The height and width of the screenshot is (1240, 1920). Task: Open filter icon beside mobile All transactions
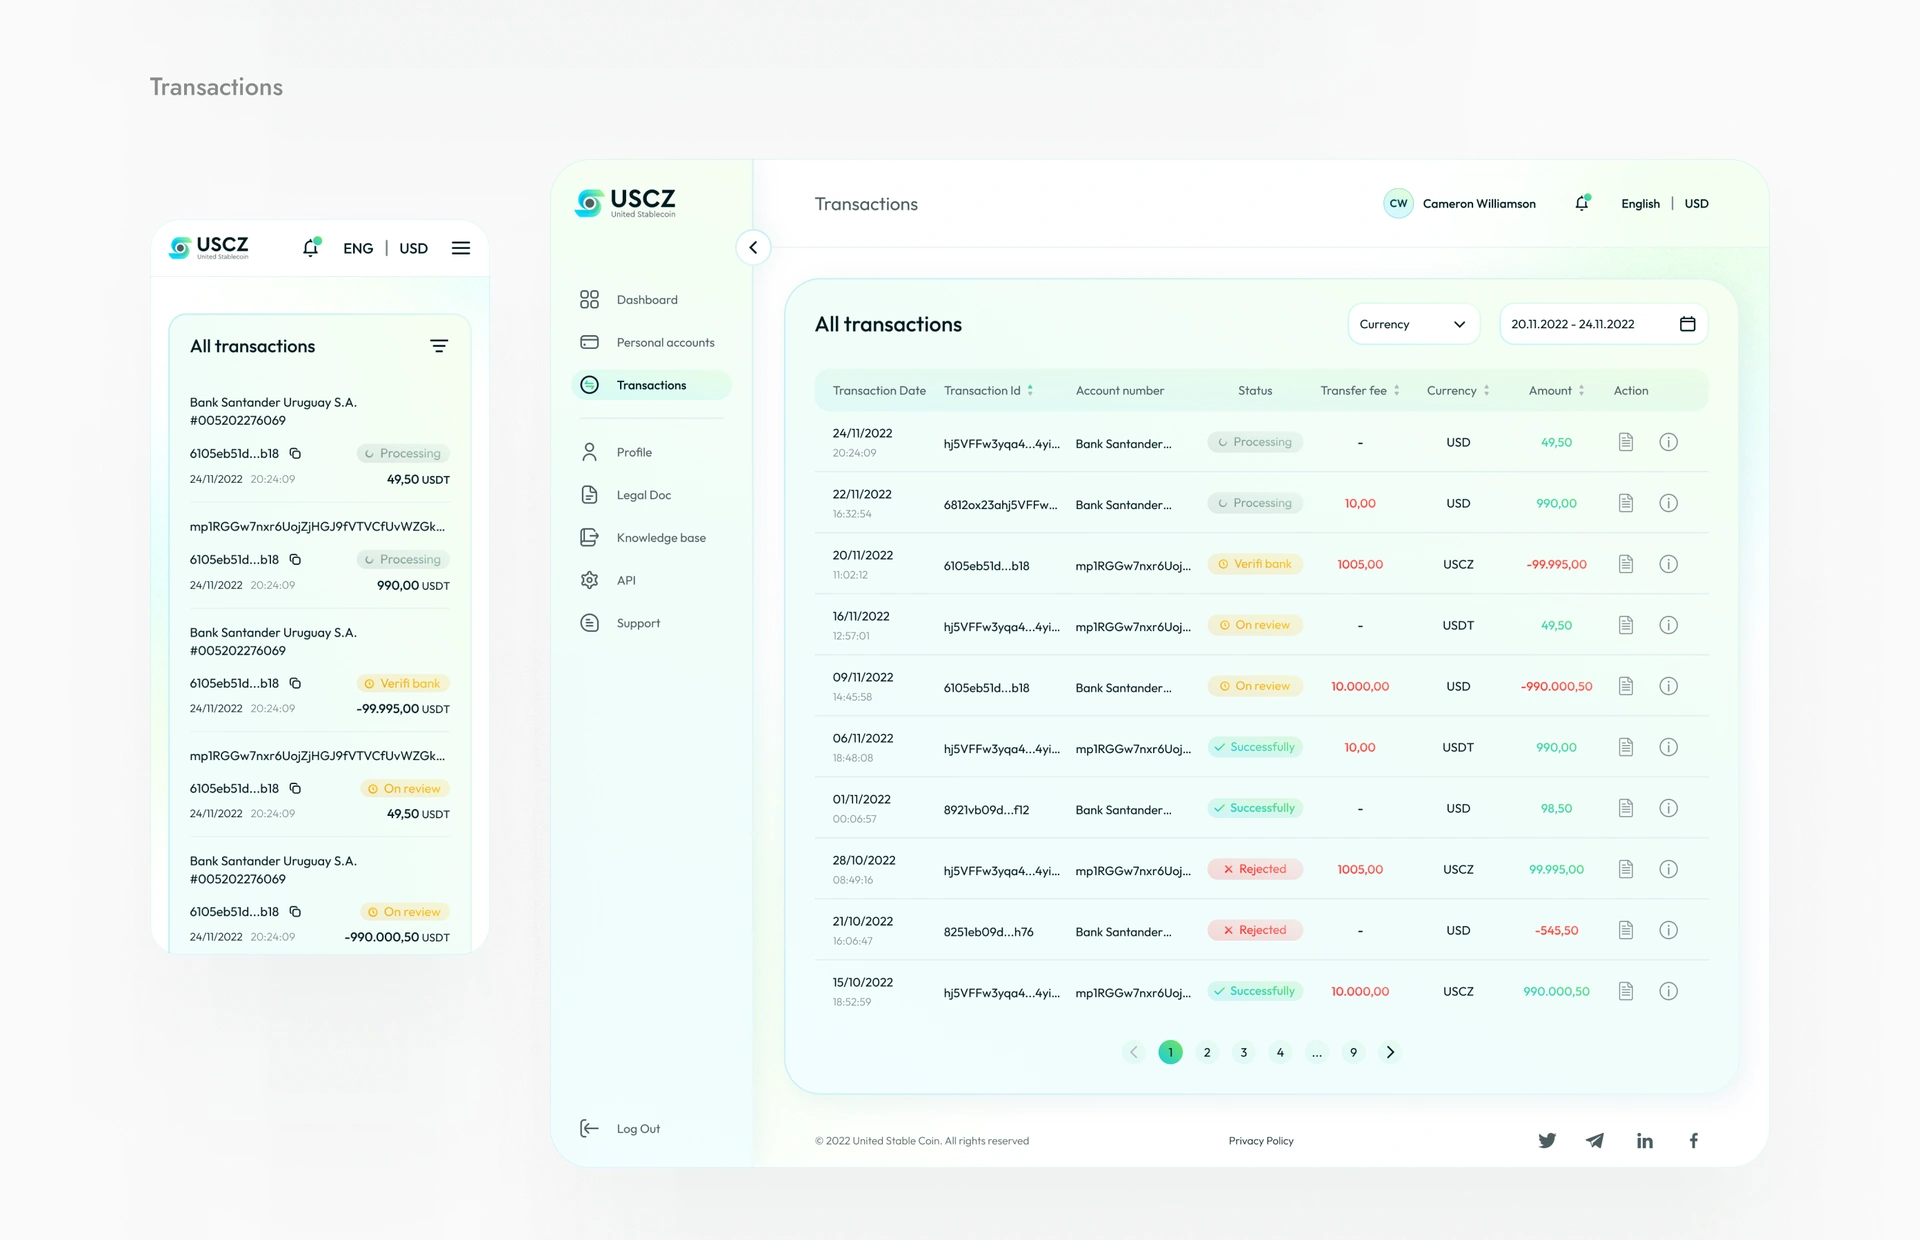pos(439,346)
